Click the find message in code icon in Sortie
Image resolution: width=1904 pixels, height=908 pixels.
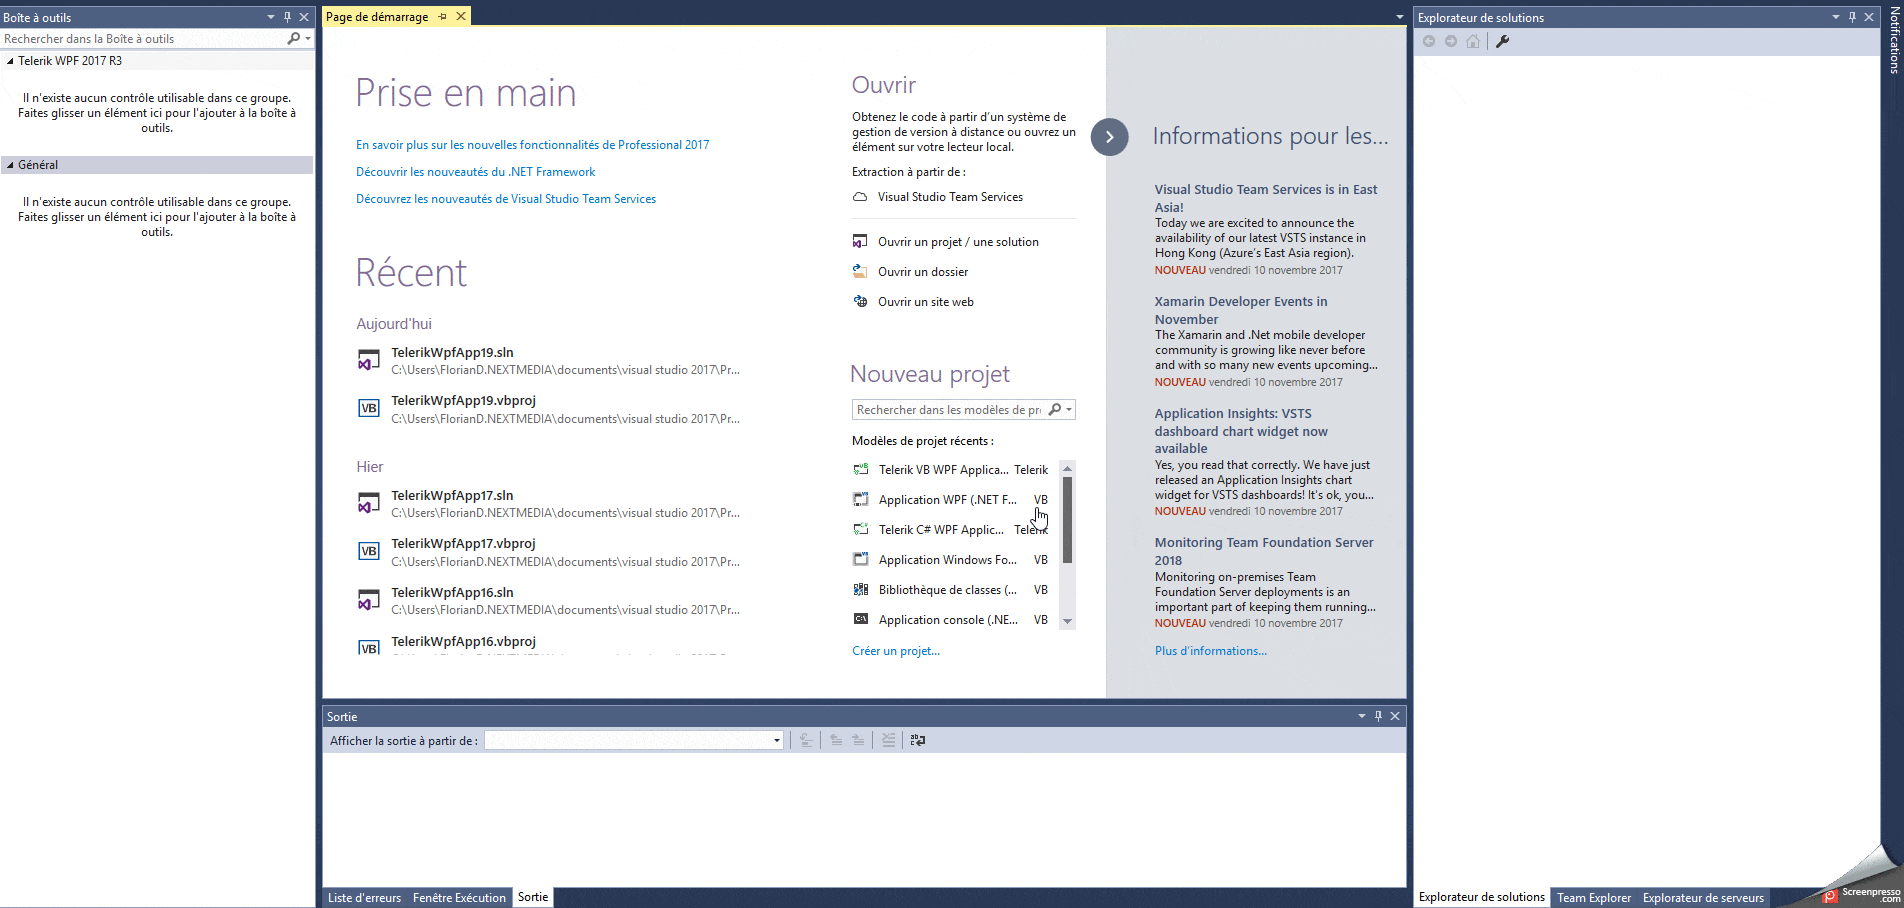coord(806,740)
